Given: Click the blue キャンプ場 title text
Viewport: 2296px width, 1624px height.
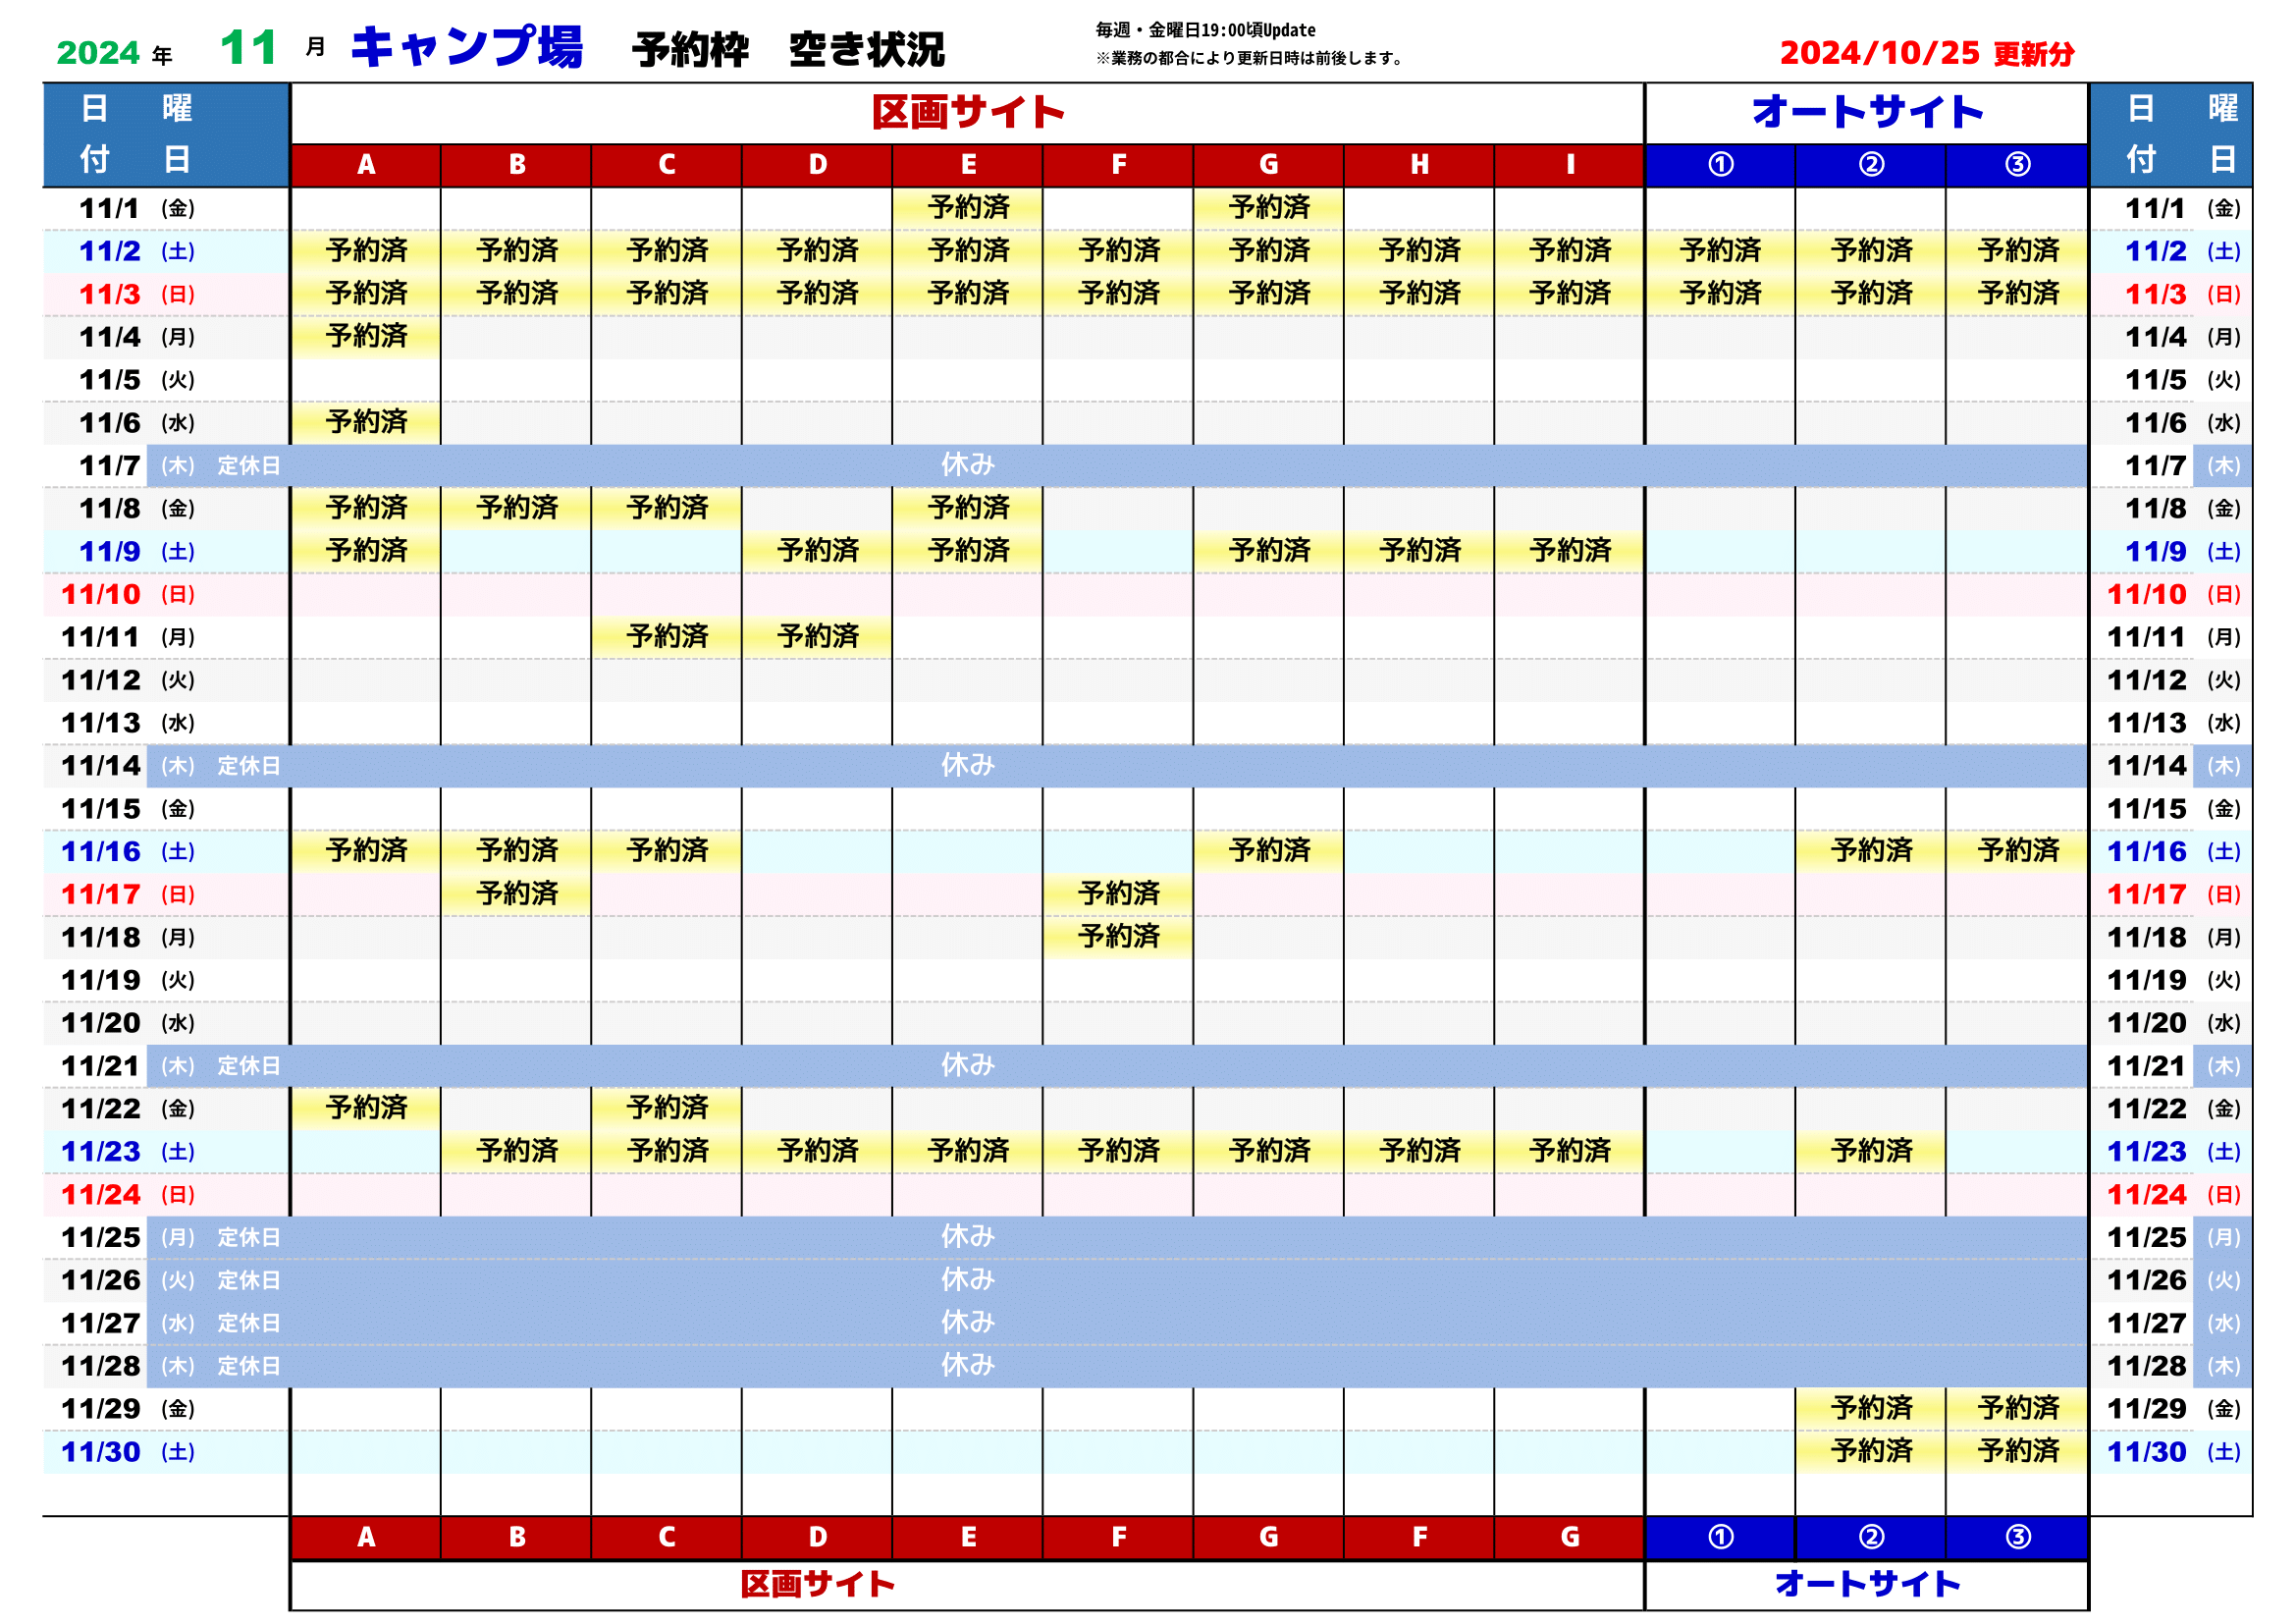Looking at the screenshot, I should (466, 47).
